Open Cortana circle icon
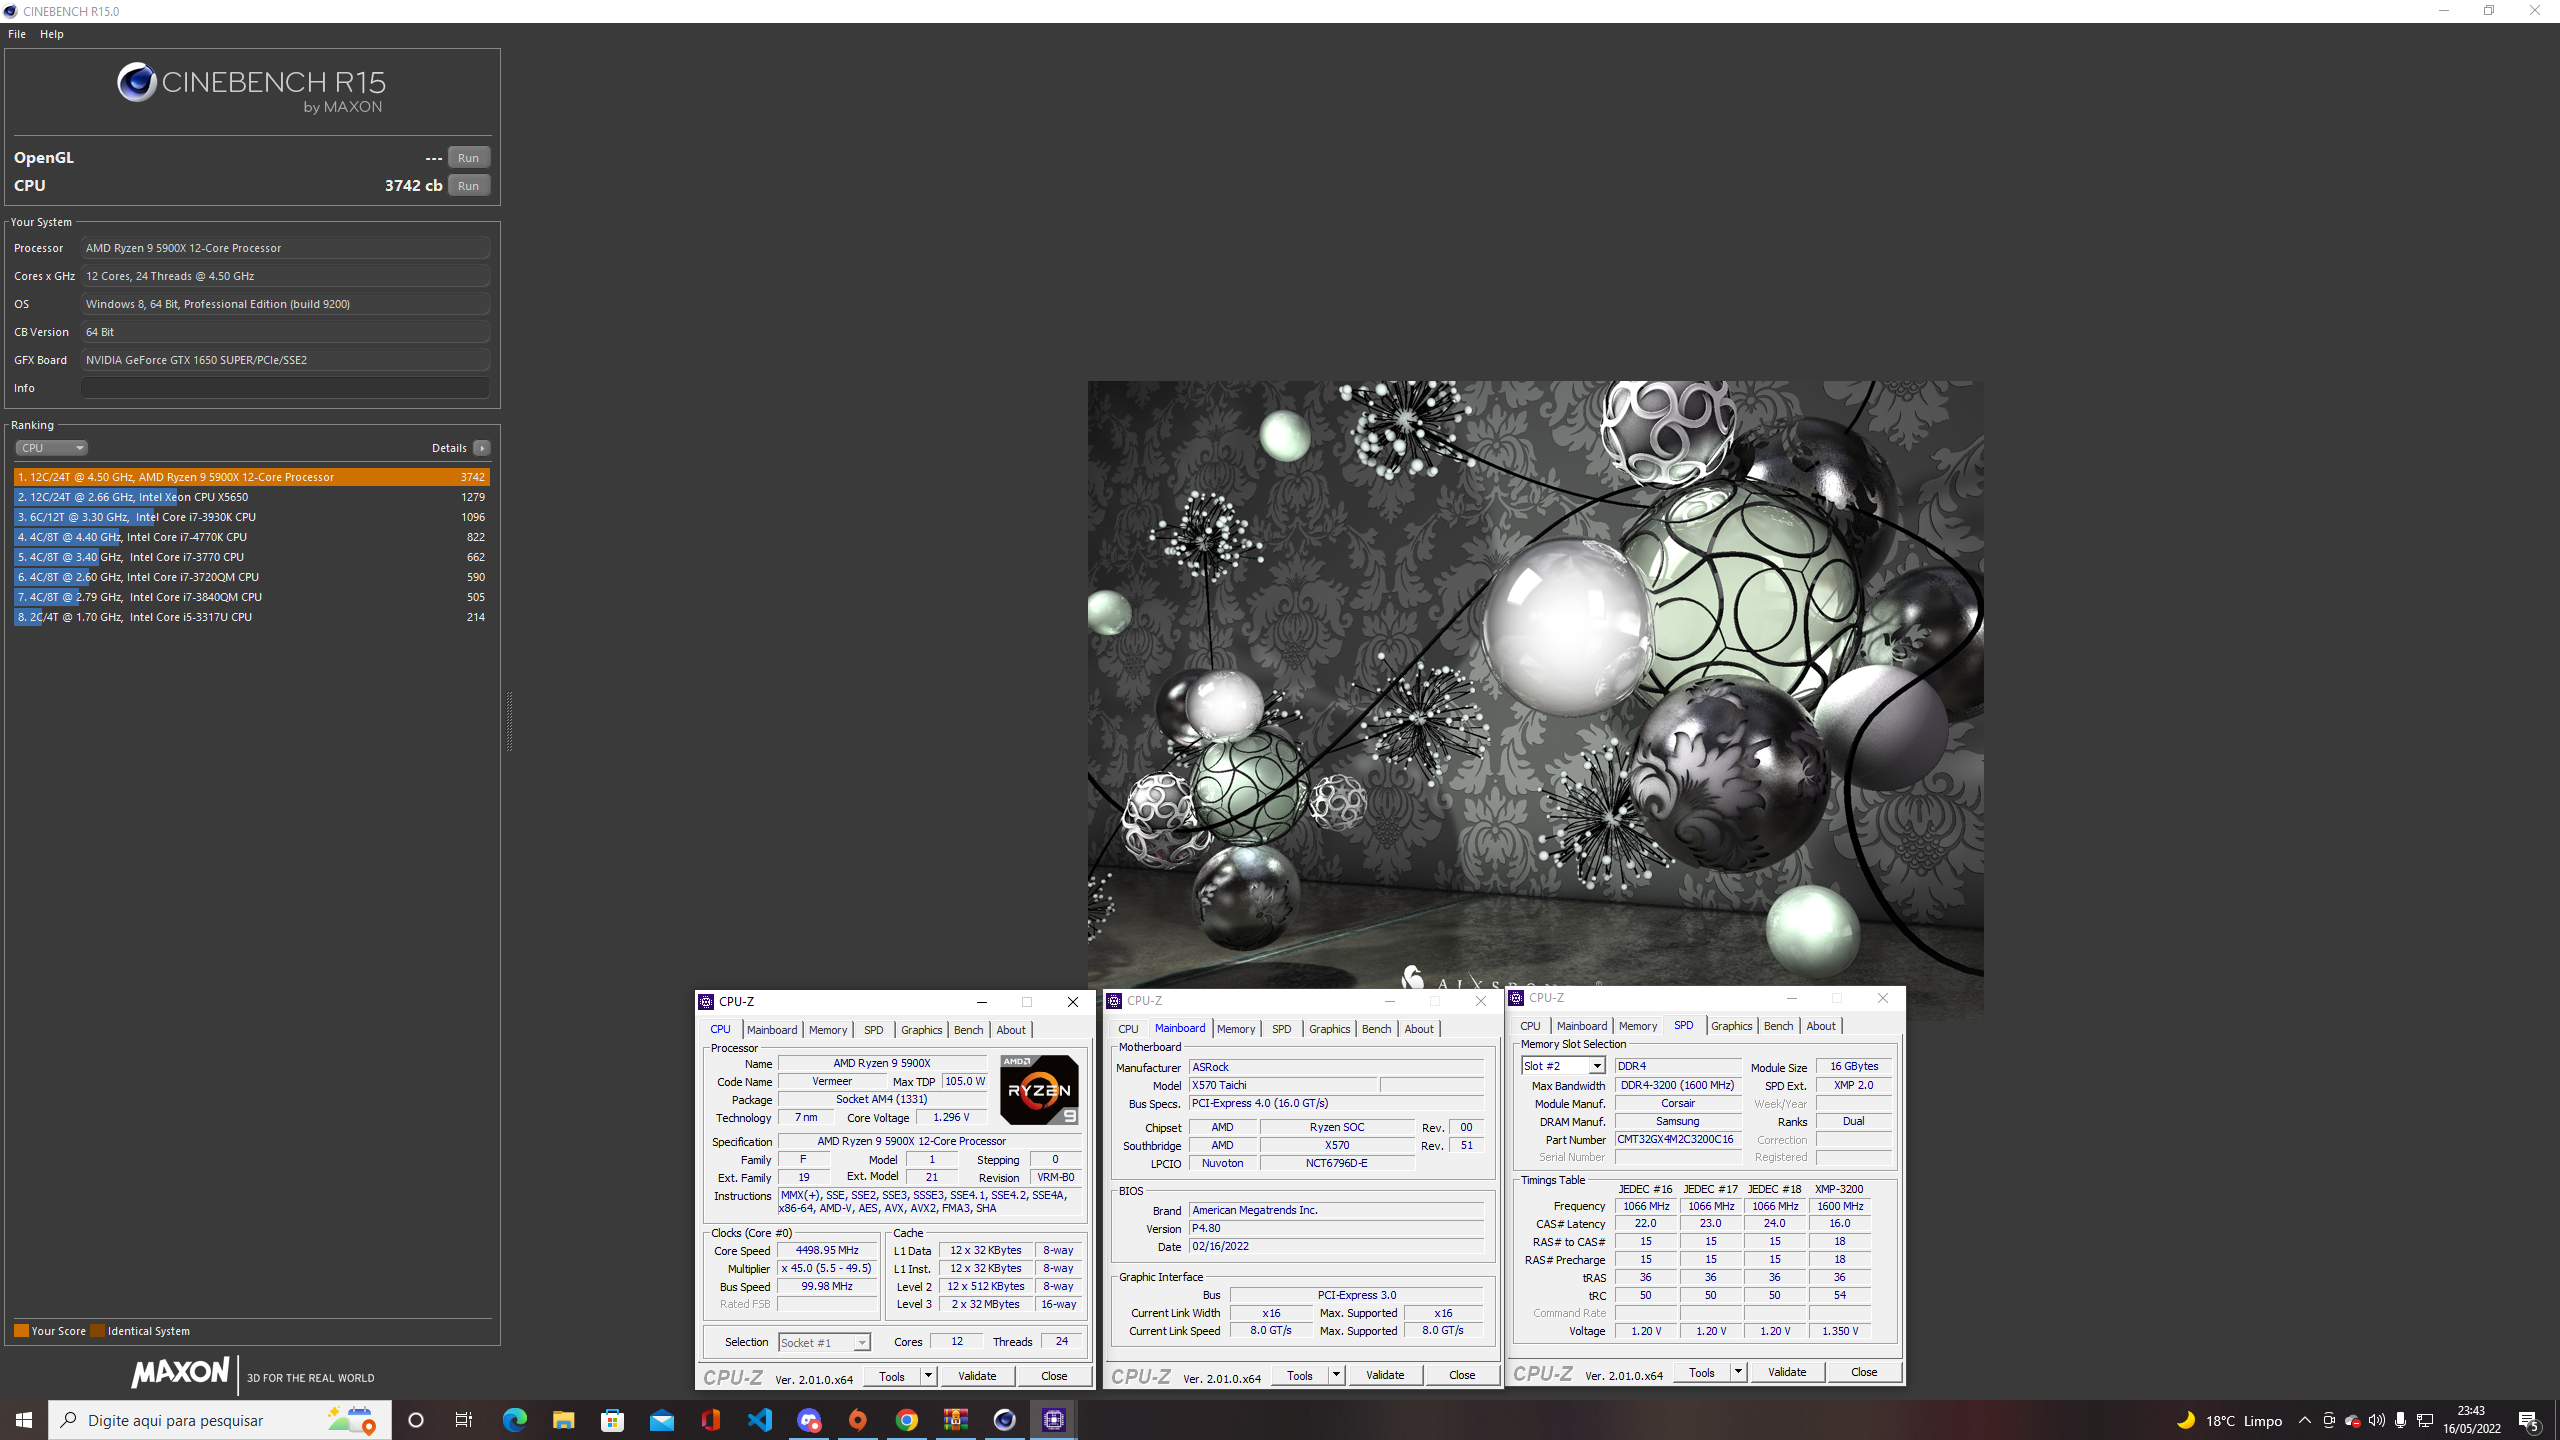Viewport: 2560px width, 1440px height. (416, 1420)
